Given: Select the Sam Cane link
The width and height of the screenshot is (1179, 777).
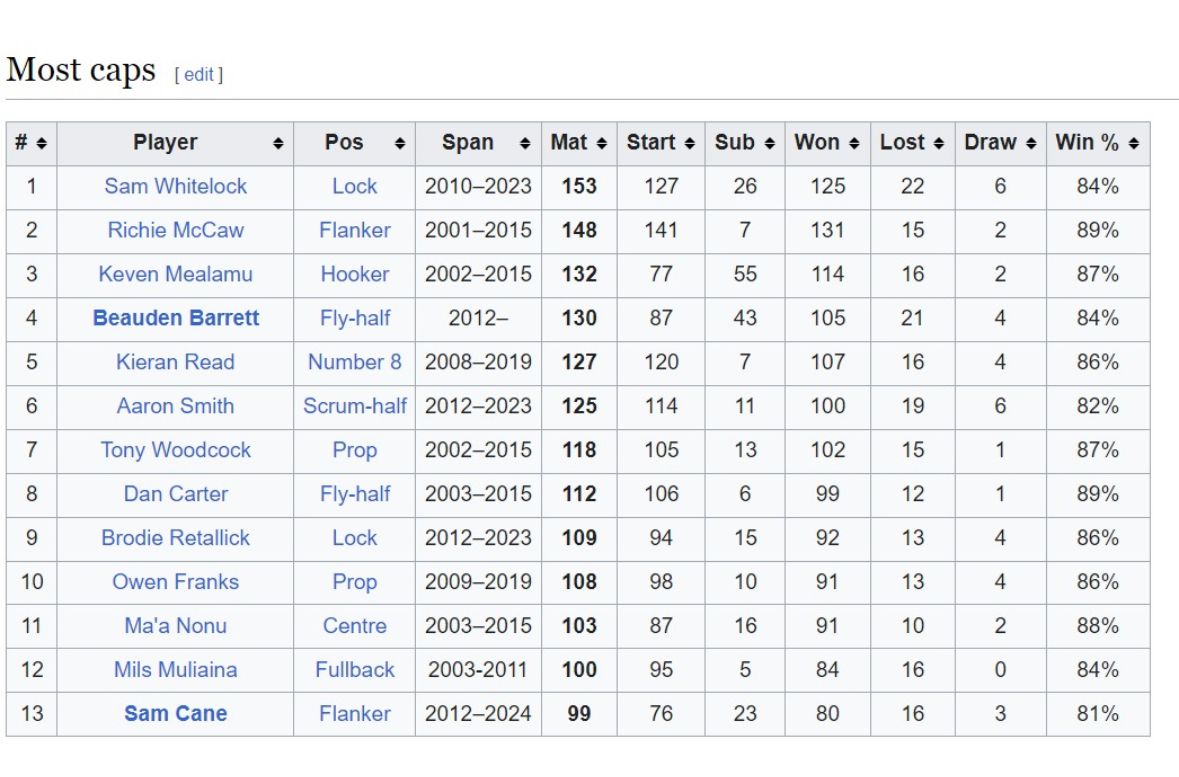Looking at the screenshot, I should (175, 714).
